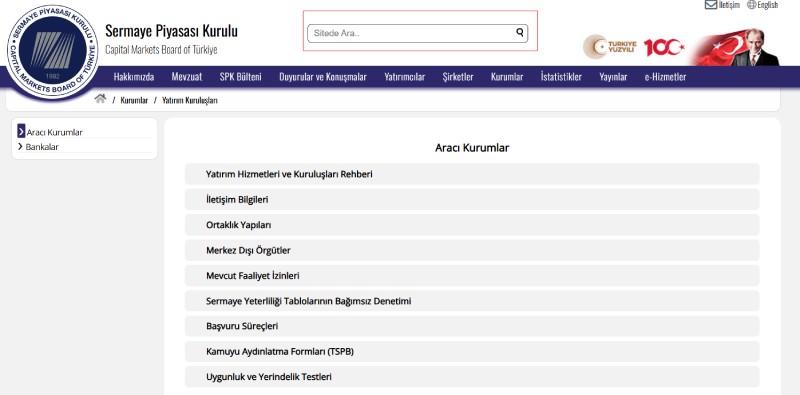The height and width of the screenshot is (395, 800).
Task: Click the Türkiye Yüzyılı logo
Action: tap(610, 47)
